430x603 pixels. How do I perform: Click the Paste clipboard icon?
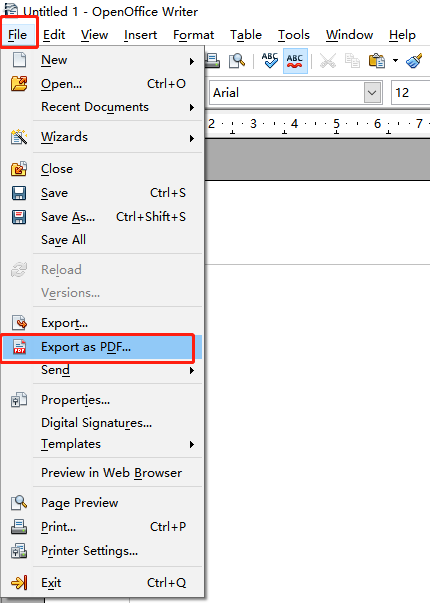point(377,61)
